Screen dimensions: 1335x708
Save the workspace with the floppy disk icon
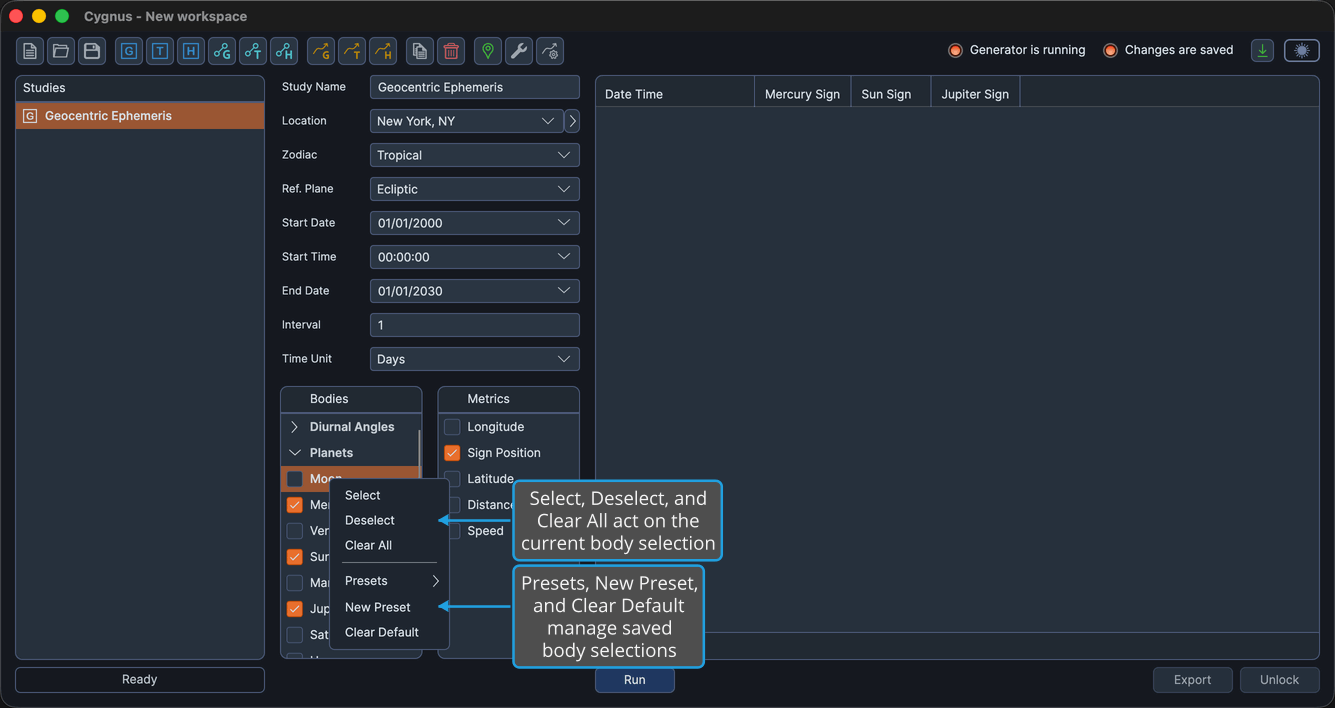[x=92, y=51]
